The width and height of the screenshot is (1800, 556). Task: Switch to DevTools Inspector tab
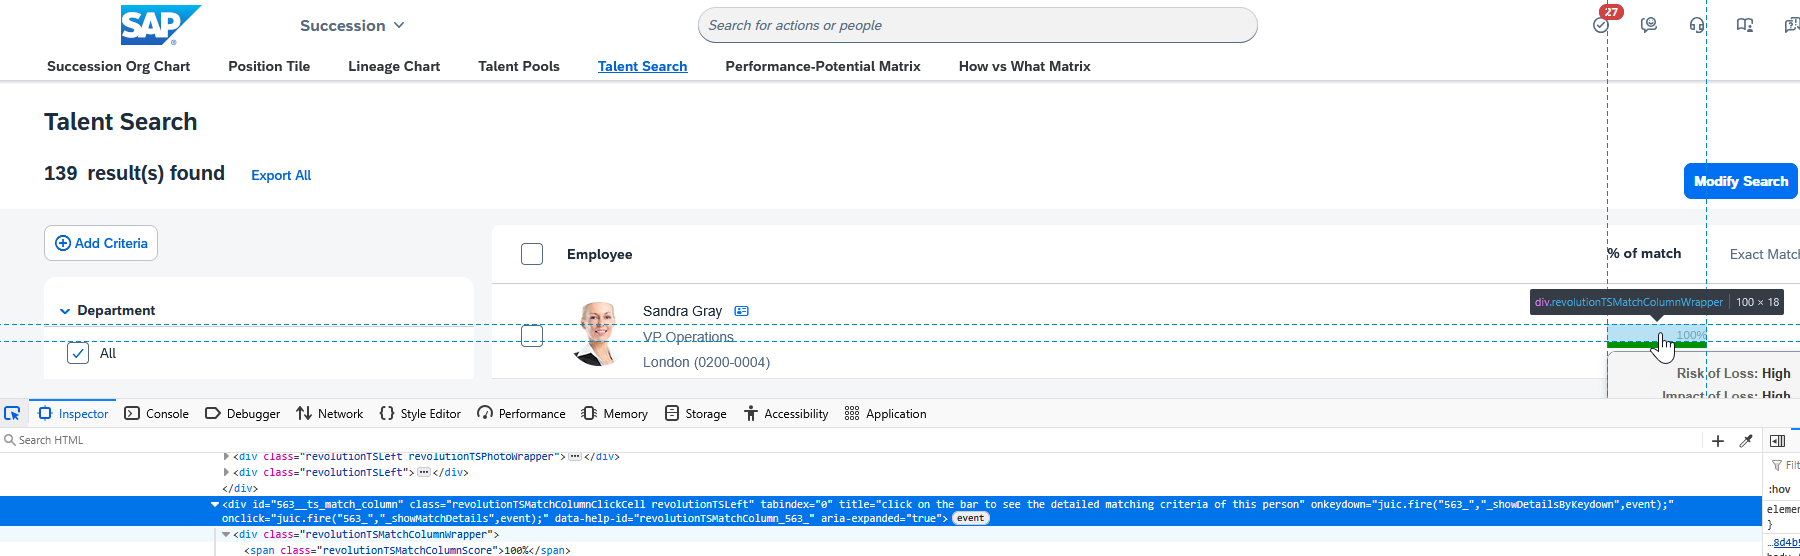[x=73, y=413]
